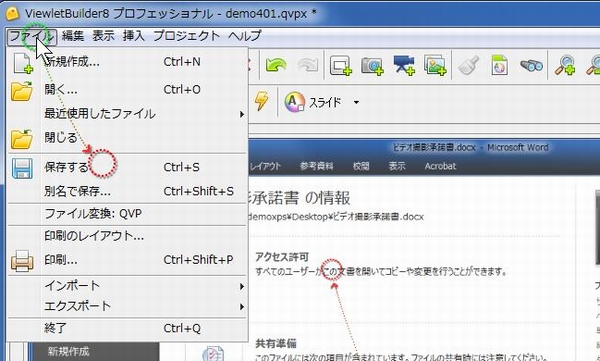Choose 保存する in the File menu
This screenshot has height=361, width=600.
[x=127, y=167]
